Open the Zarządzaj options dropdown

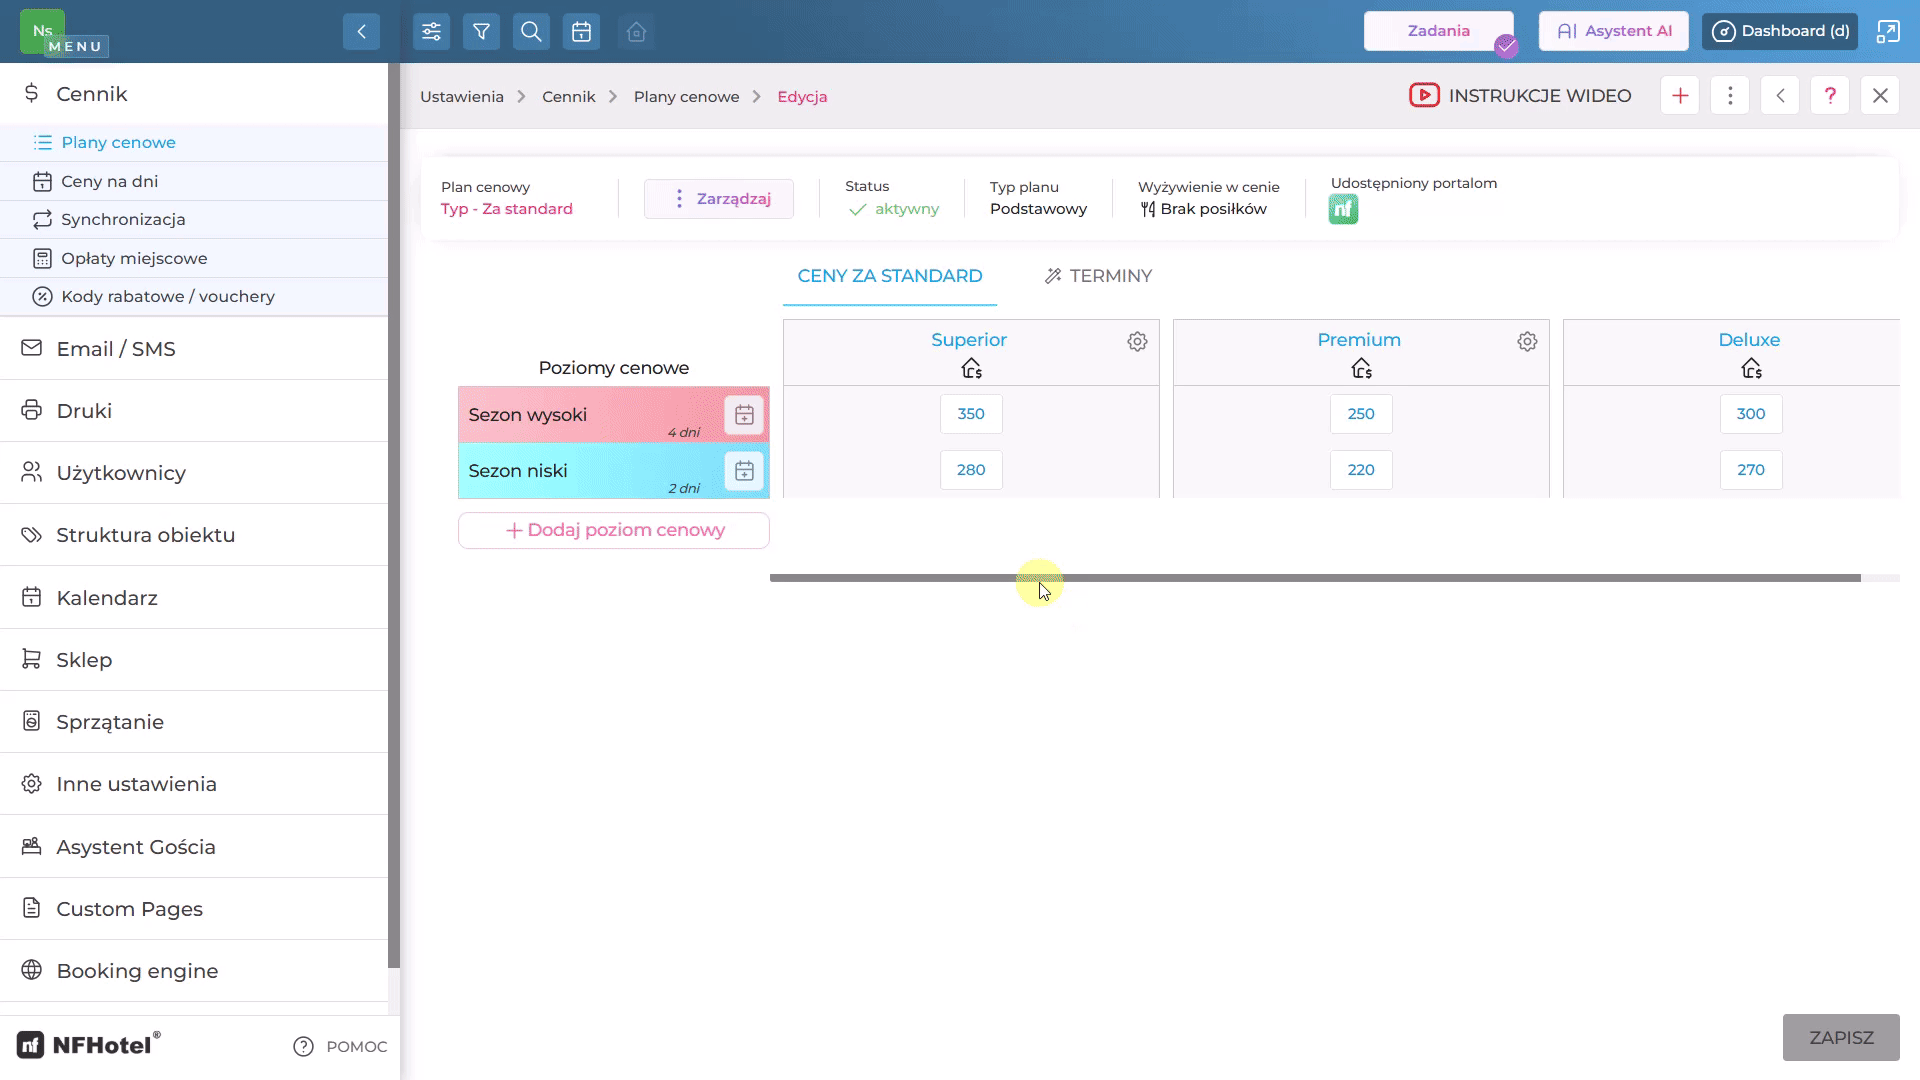pos(719,199)
